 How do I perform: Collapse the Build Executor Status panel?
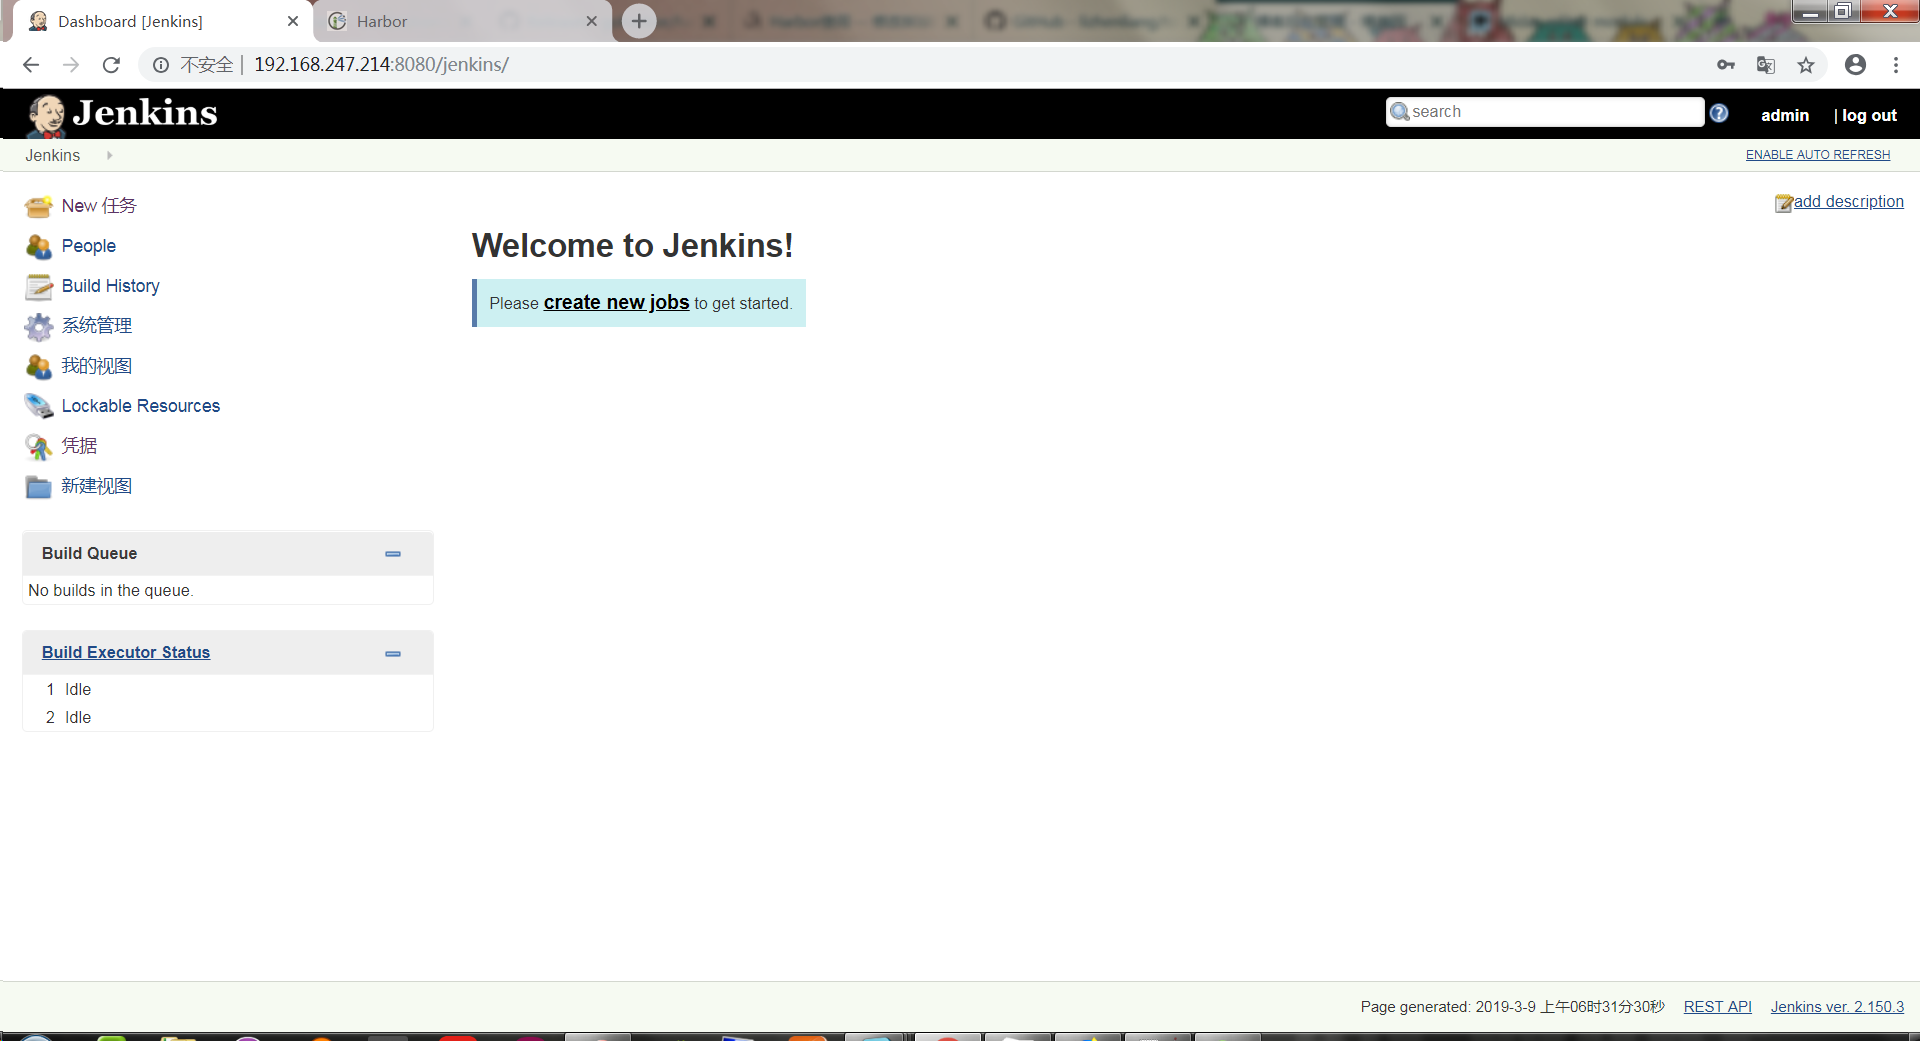[x=393, y=654]
